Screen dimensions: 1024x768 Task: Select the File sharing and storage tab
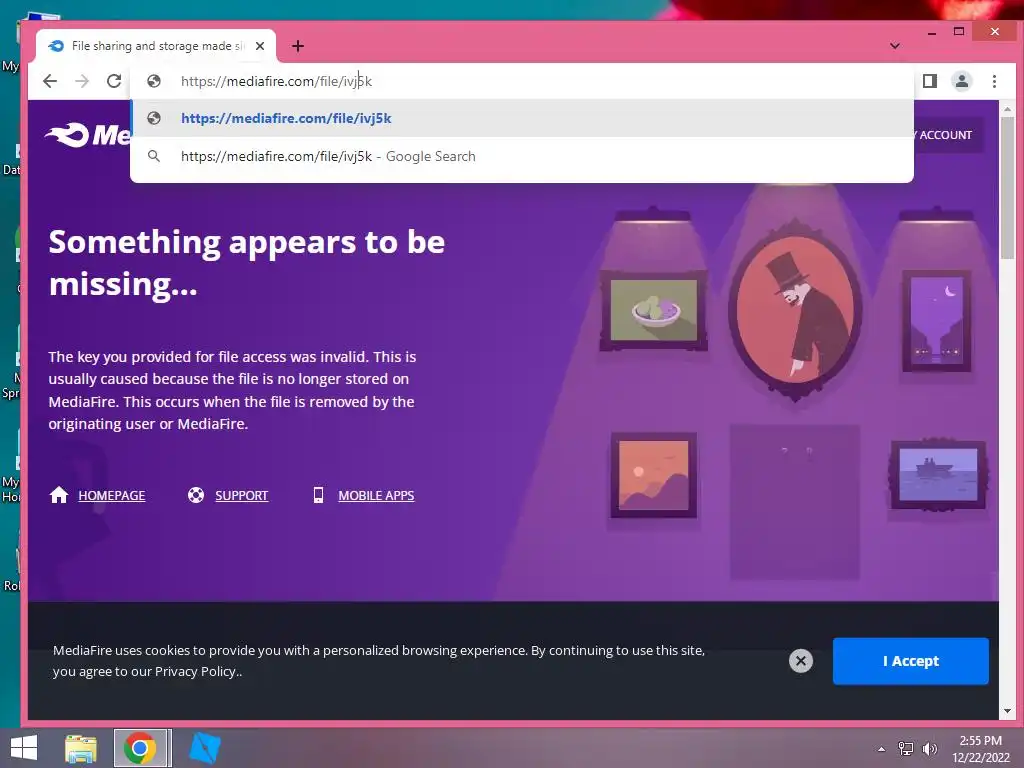tap(155, 46)
